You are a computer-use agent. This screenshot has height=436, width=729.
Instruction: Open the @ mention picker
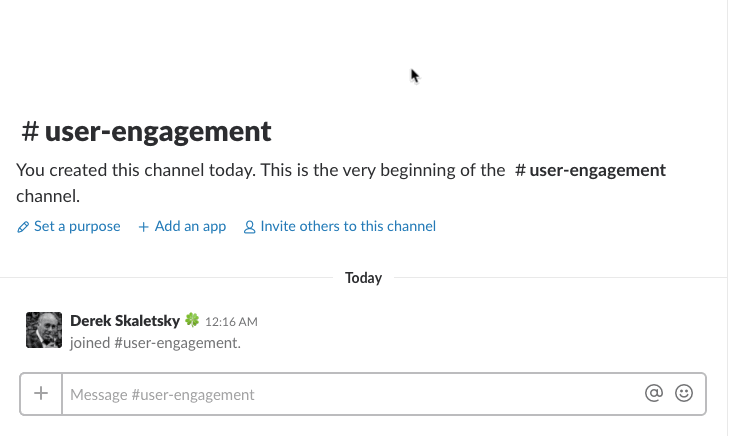(x=654, y=393)
